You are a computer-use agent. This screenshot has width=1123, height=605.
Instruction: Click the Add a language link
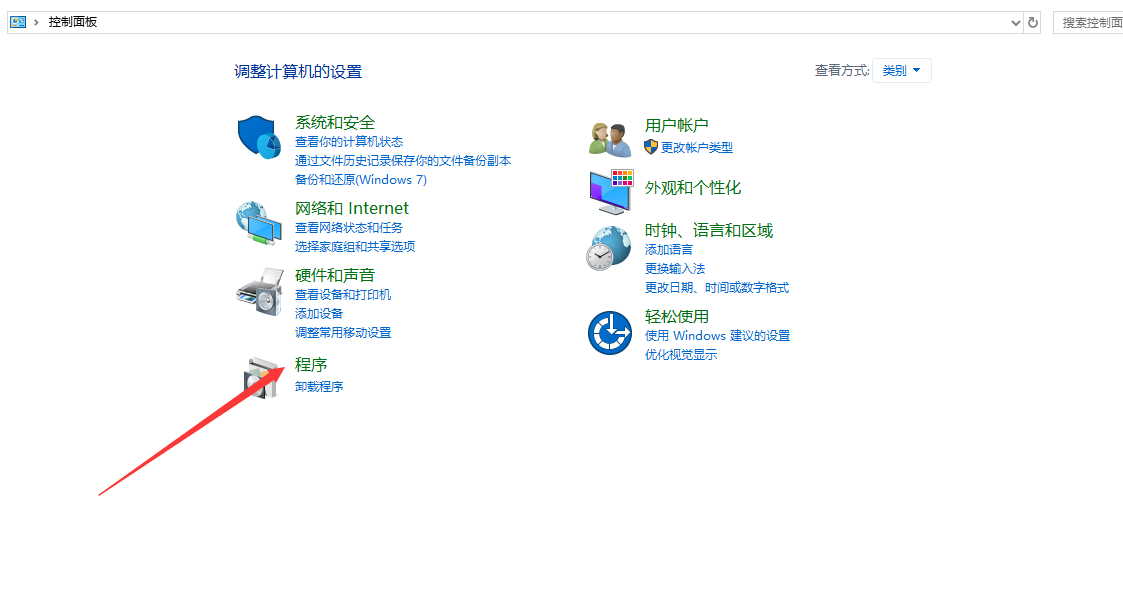pyautogui.click(x=669, y=249)
